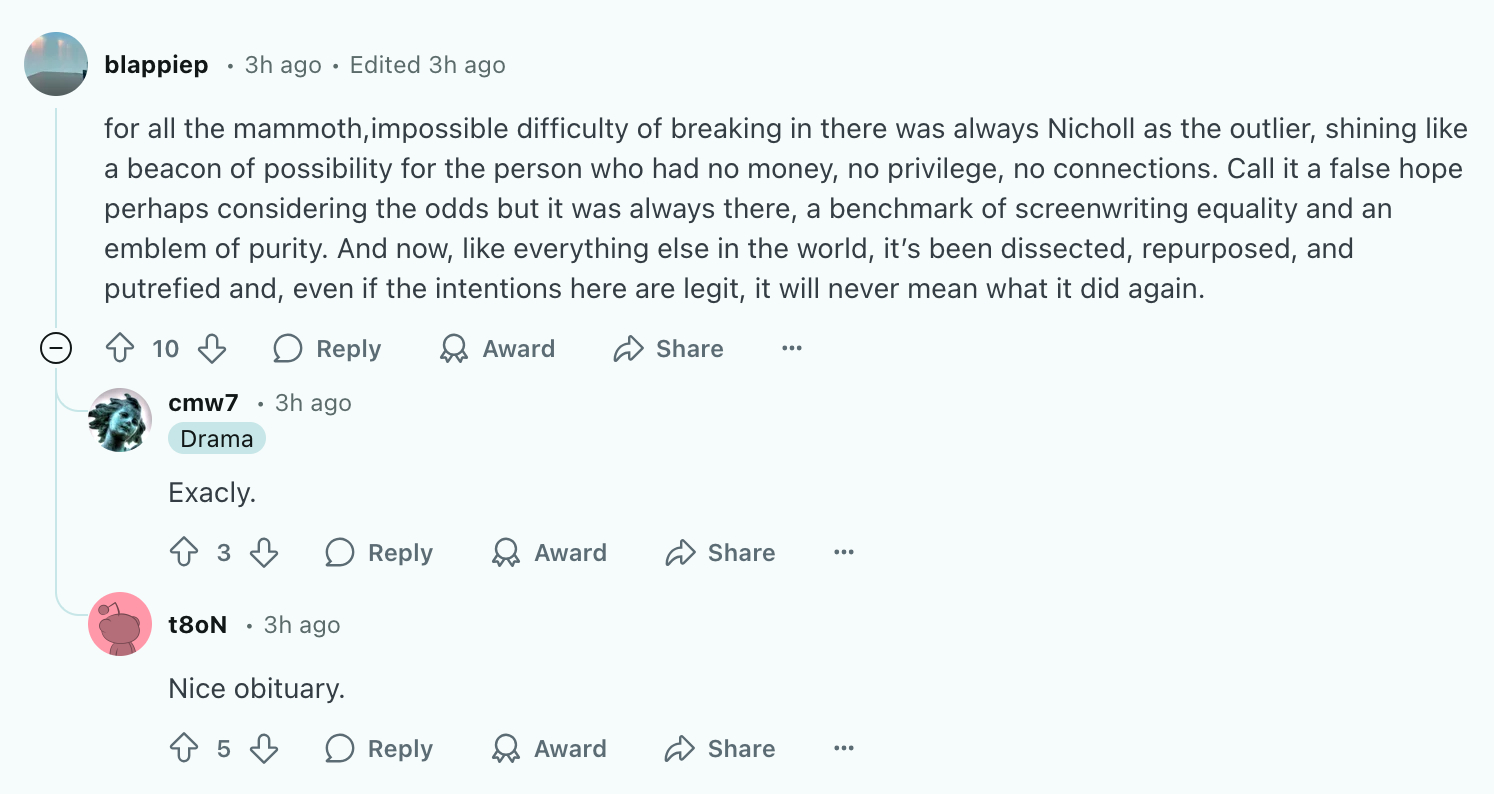Share blappiep's comment
Screen dimensions: 1494x794
coord(669,349)
